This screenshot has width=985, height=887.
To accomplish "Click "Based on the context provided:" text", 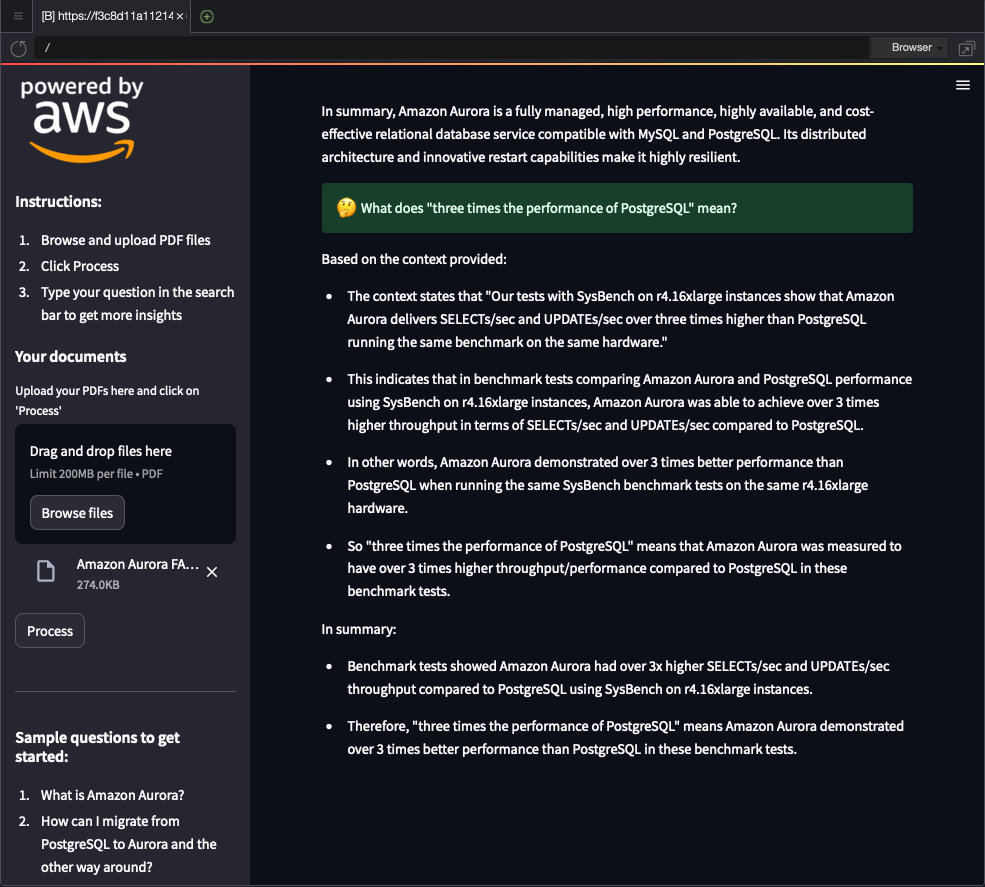I will pos(414,259).
